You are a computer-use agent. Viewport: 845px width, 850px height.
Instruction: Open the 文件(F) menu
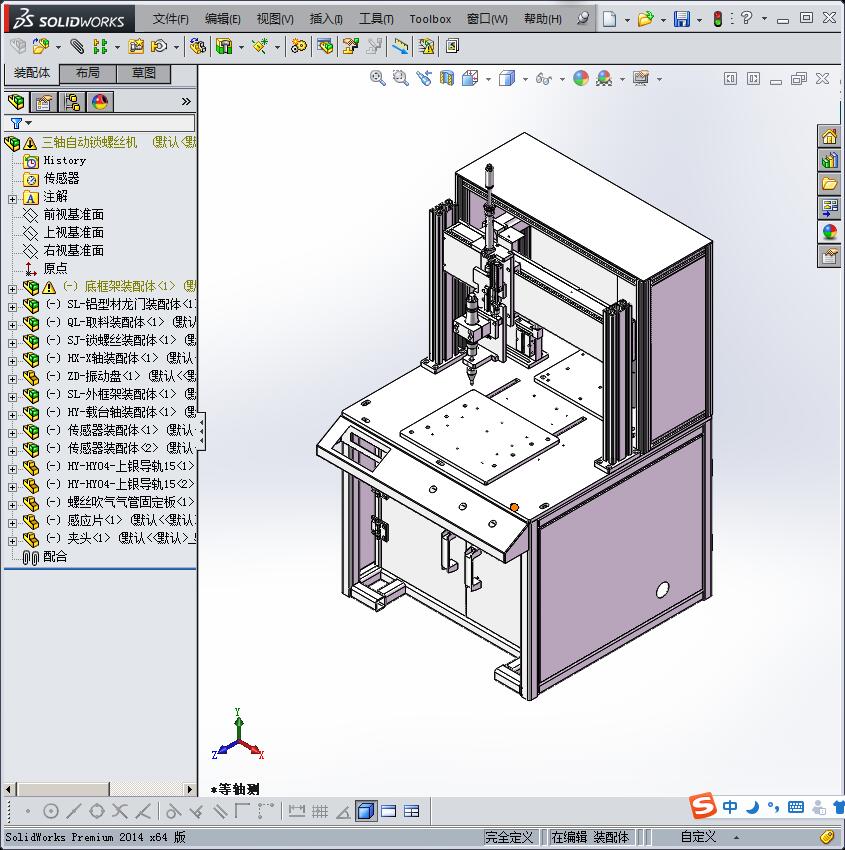click(x=170, y=19)
